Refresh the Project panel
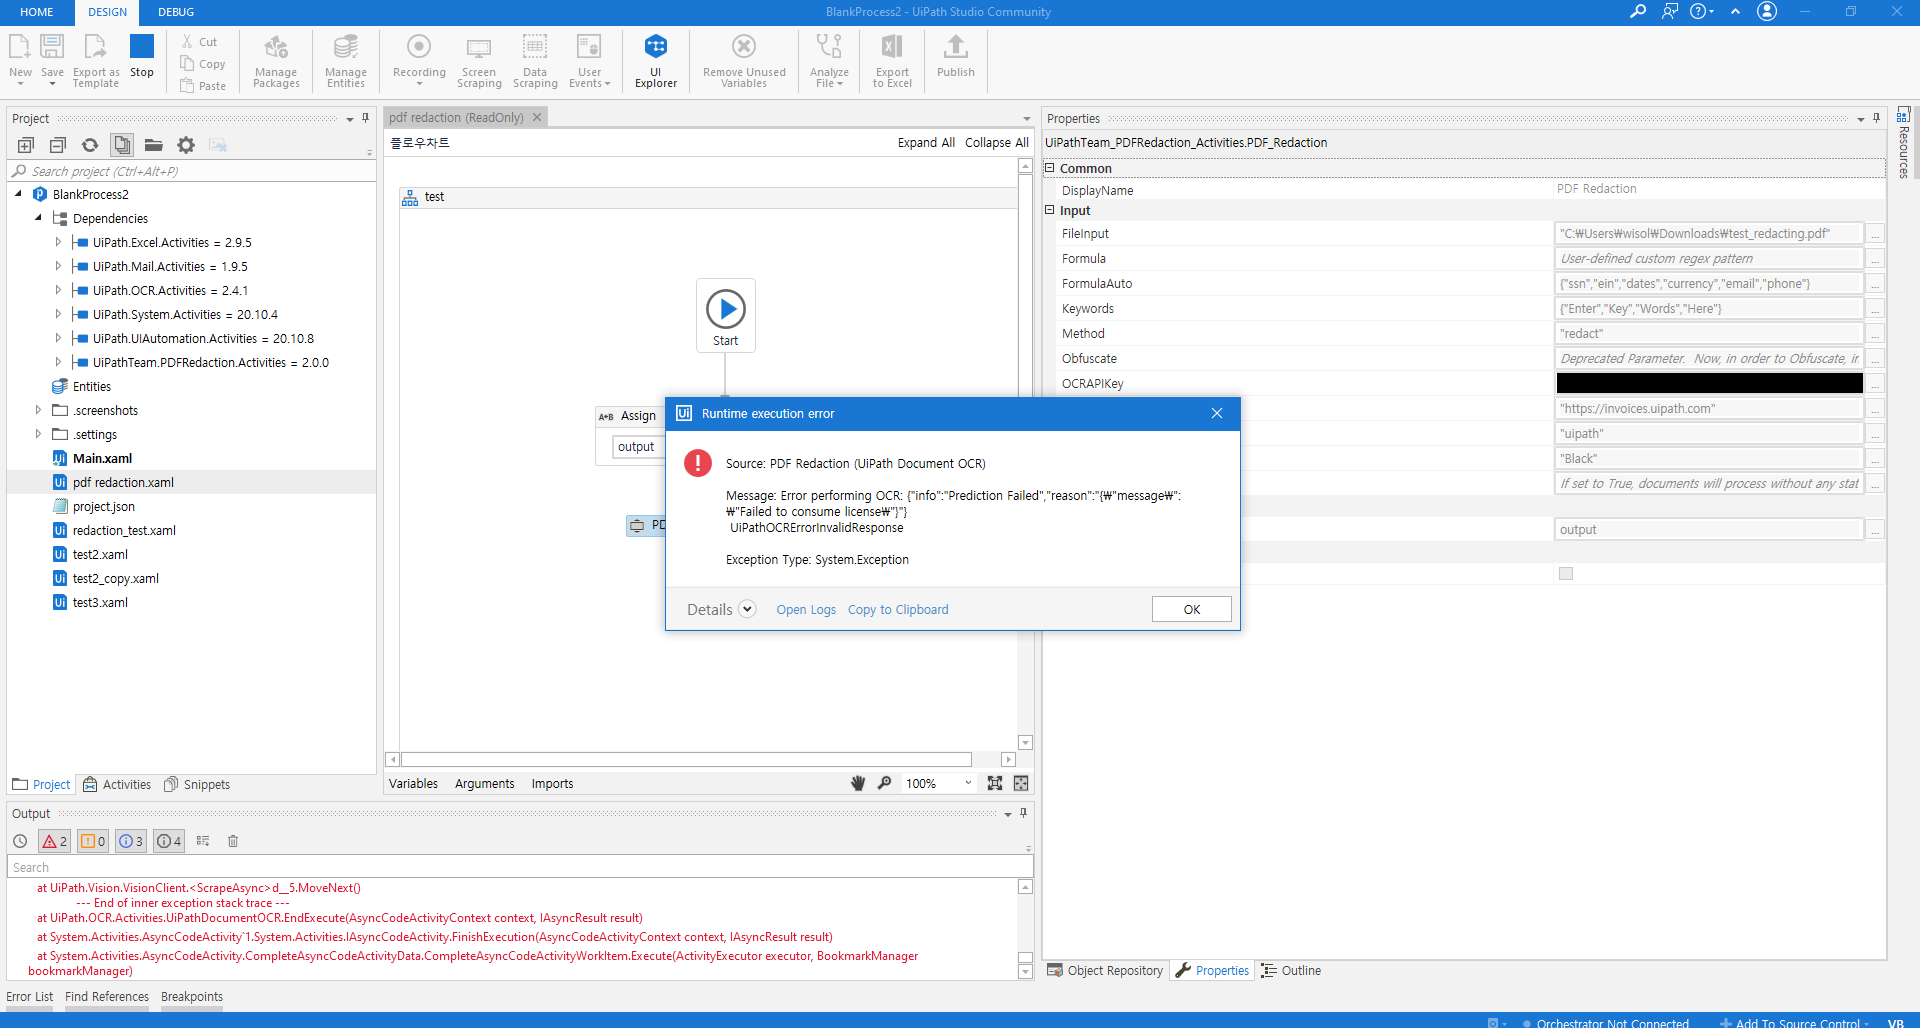 click(x=90, y=145)
